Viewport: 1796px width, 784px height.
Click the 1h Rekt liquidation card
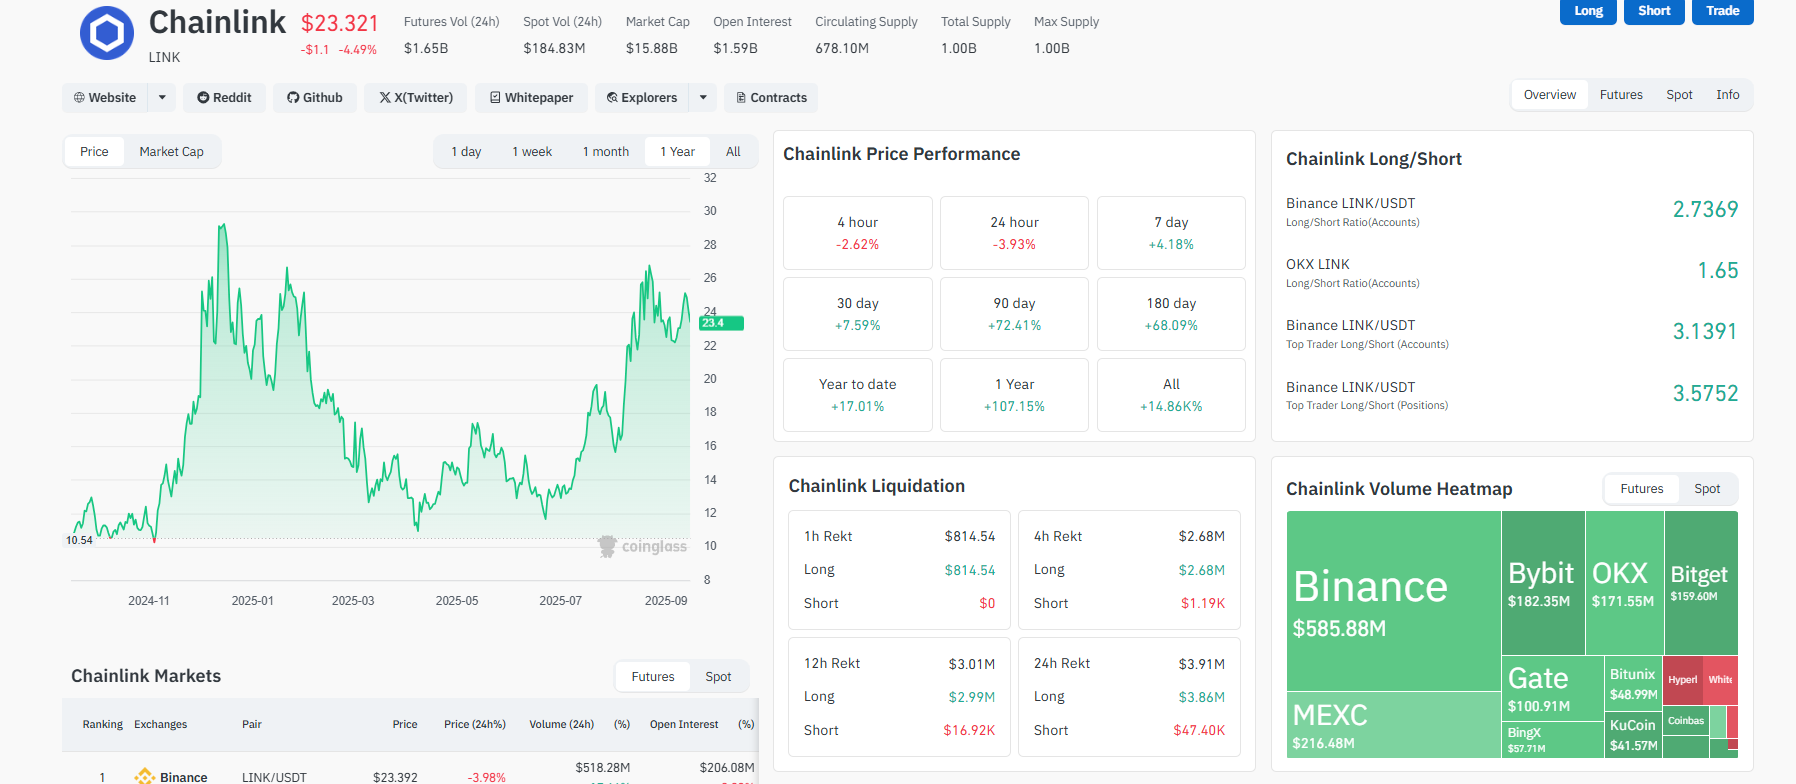(900, 570)
